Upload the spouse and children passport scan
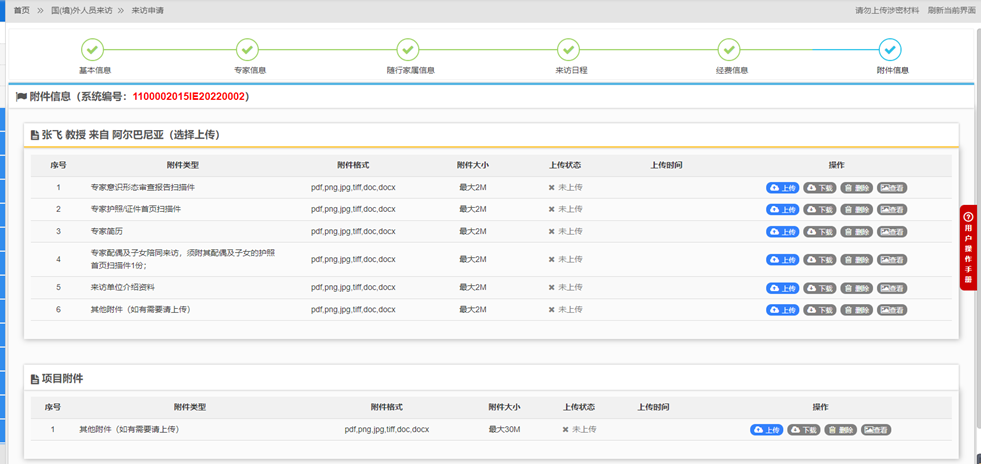 (783, 260)
